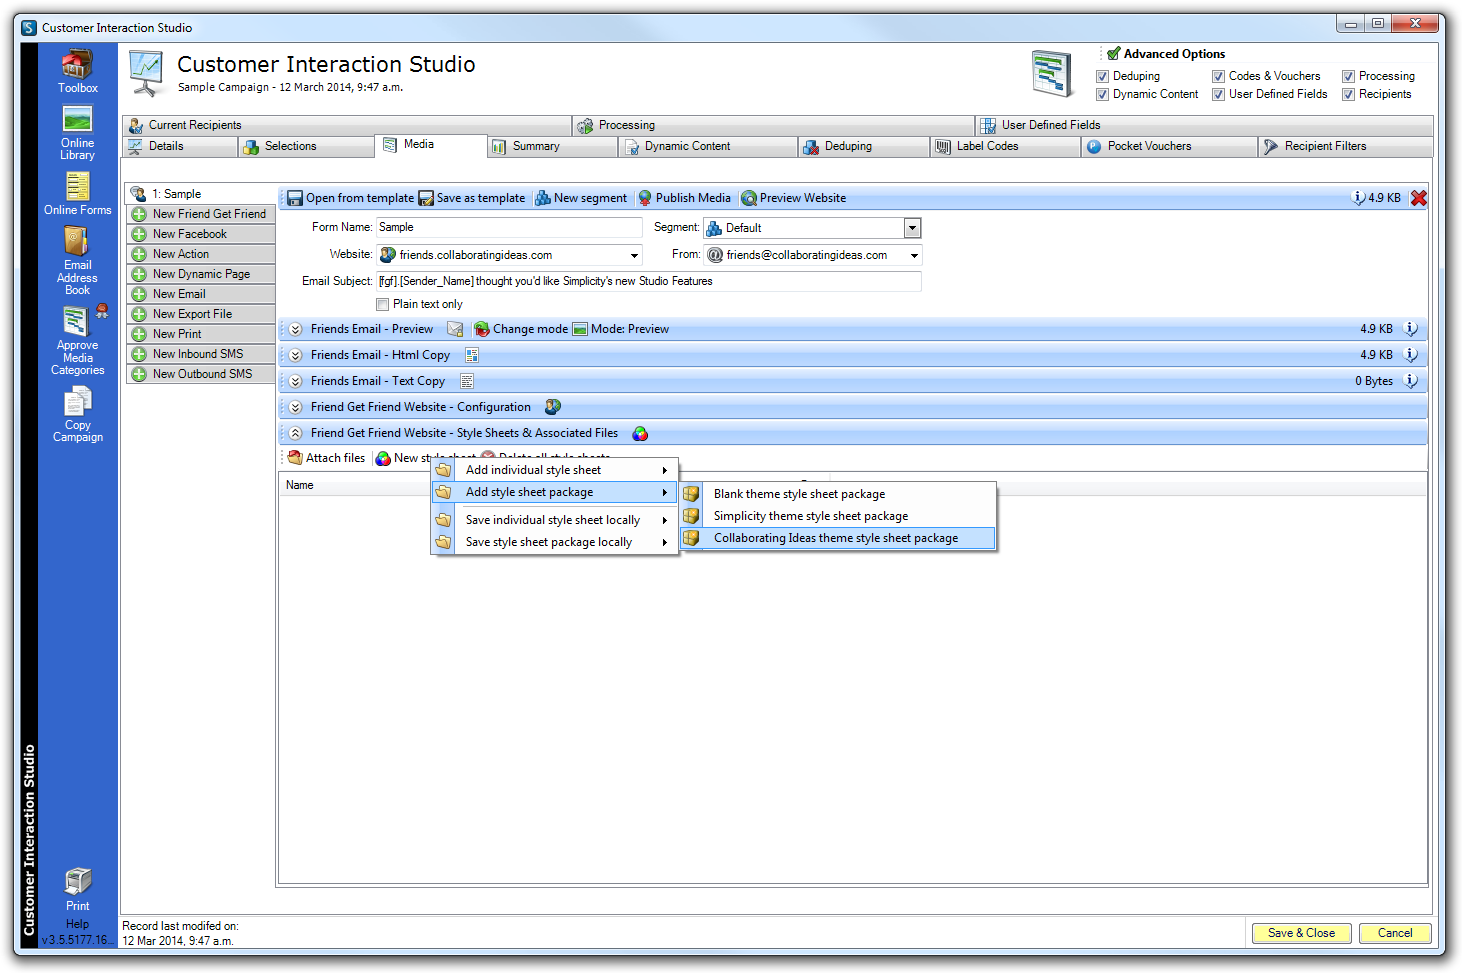Click Preview Website button
Screen dimensions: 1462x973
[x=794, y=198]
